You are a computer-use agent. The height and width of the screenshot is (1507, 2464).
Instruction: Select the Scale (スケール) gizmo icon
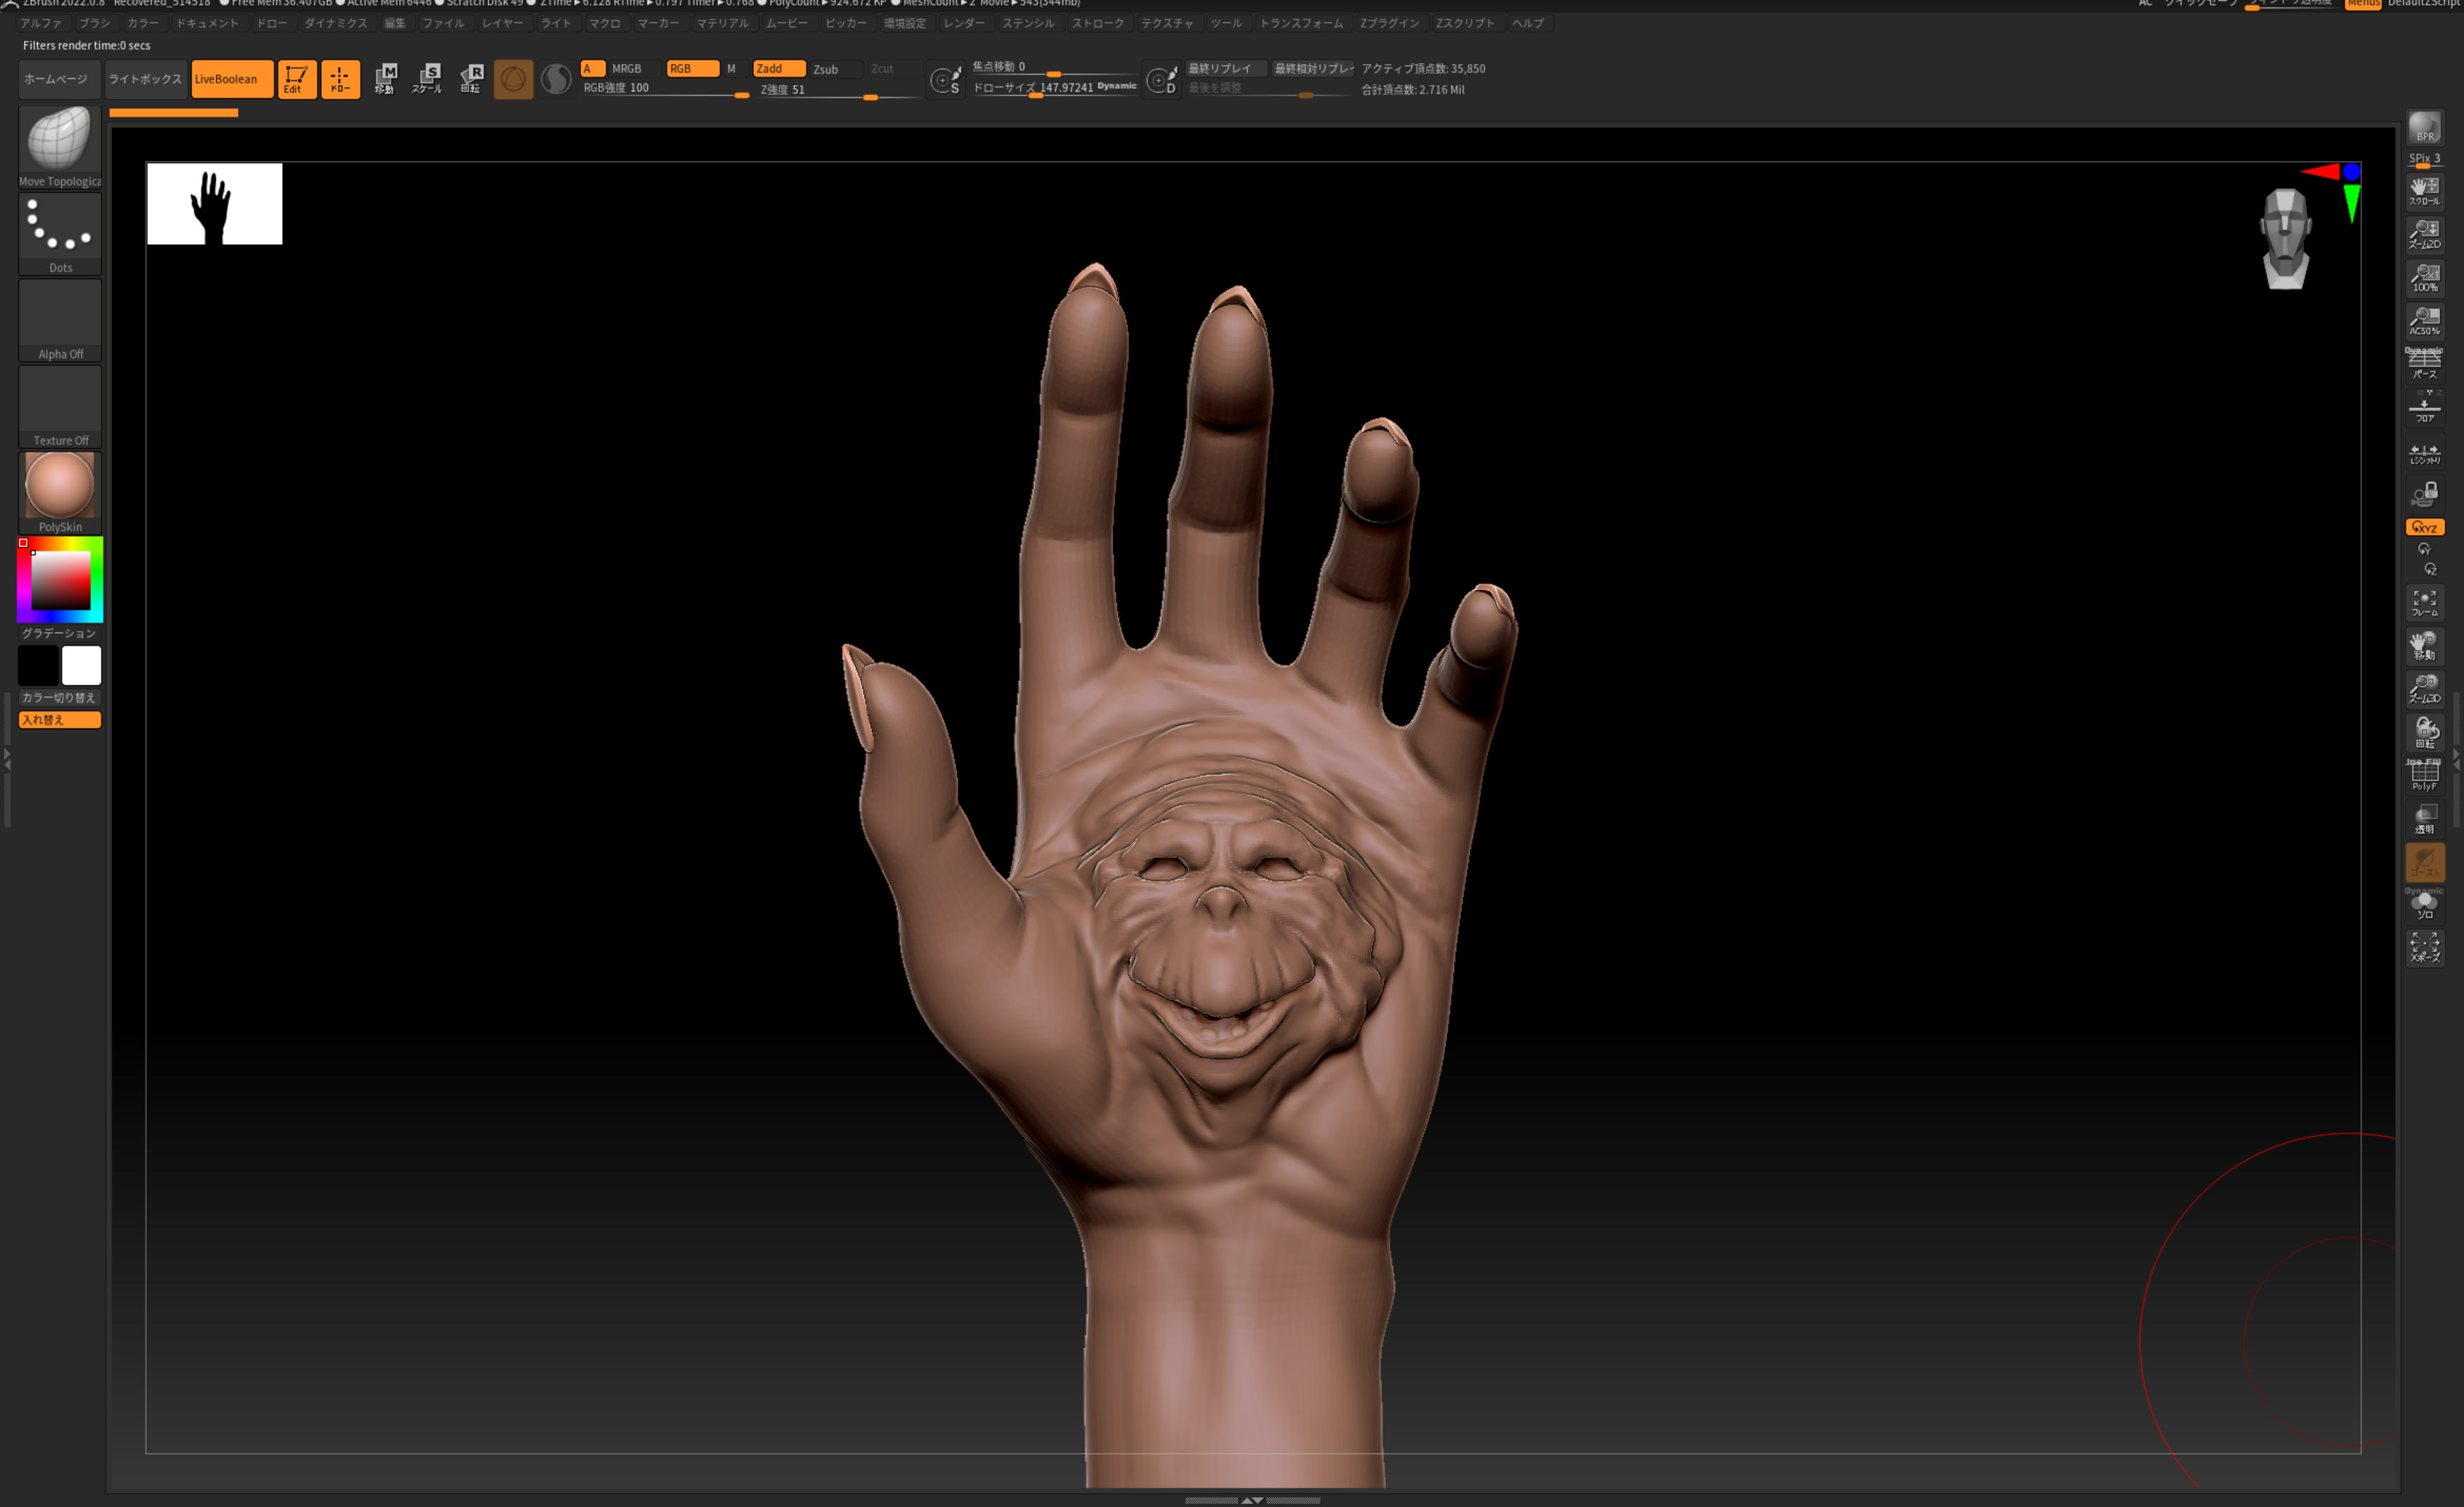point(428,78)
